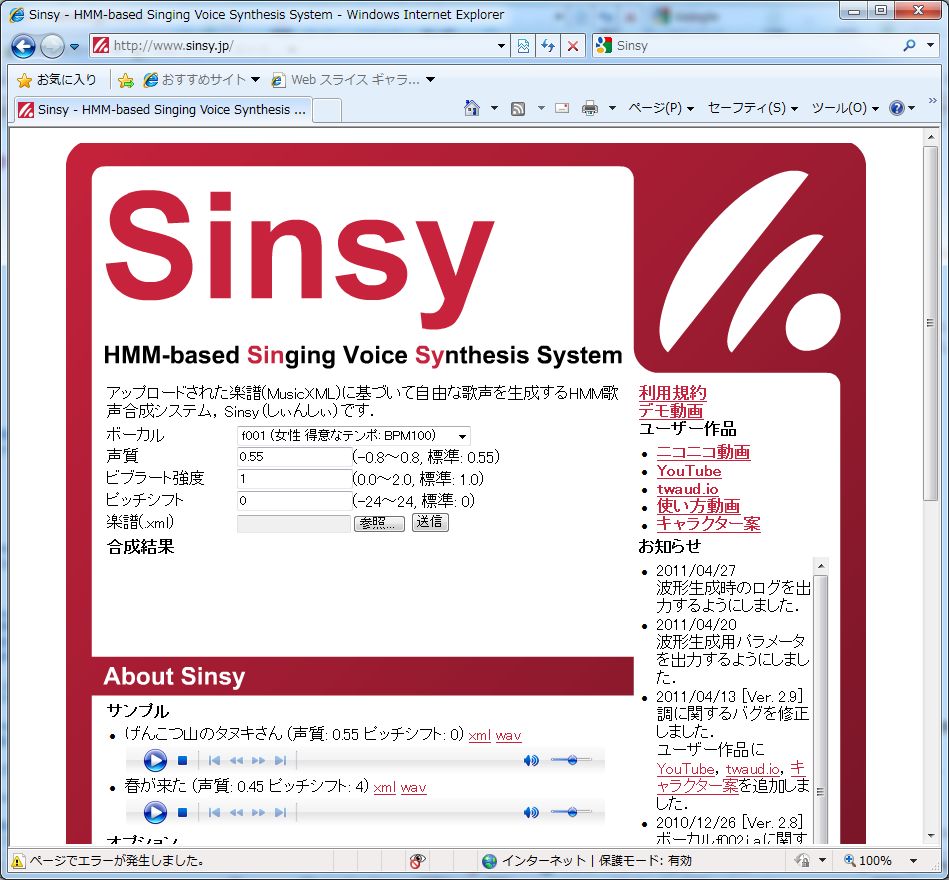This screenshot has width=949, height=880.
Task: Open the 使い方動画 link
Action: coord(698,506)
